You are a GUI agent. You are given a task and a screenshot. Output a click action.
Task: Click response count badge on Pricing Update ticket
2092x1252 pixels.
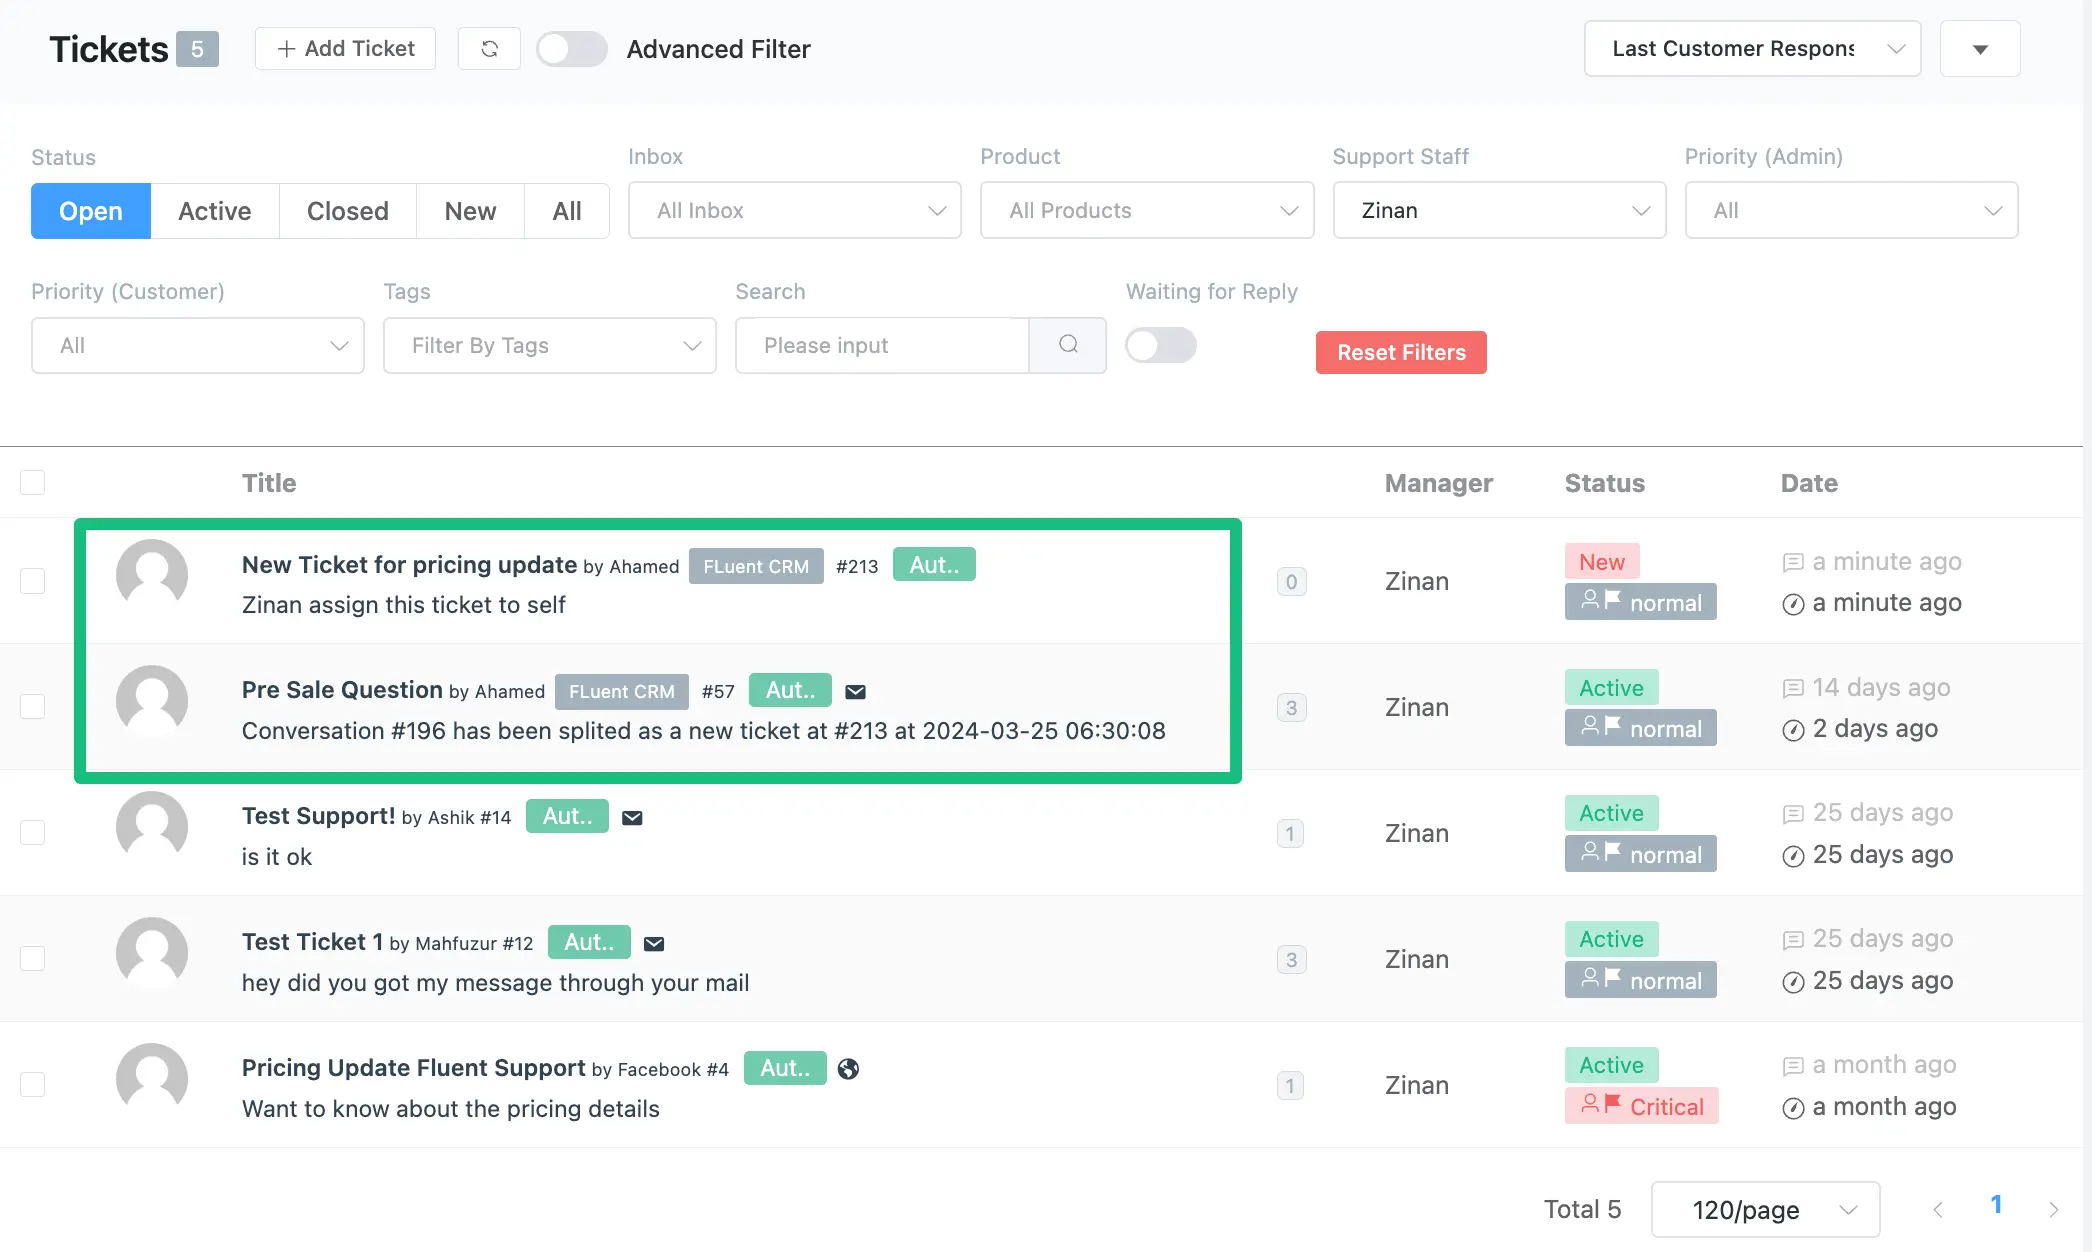coord(1291,1085)
